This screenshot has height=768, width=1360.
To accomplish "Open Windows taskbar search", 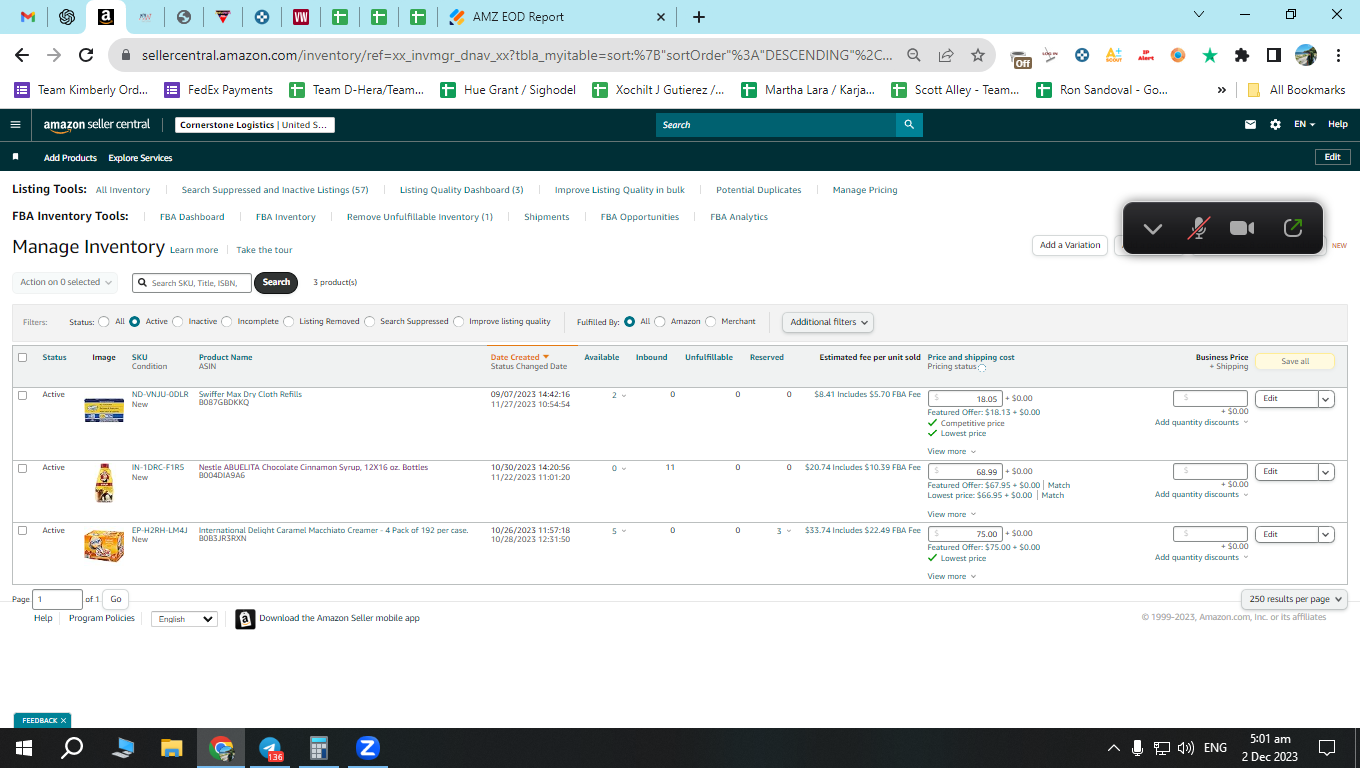I will tap(72, 748).
